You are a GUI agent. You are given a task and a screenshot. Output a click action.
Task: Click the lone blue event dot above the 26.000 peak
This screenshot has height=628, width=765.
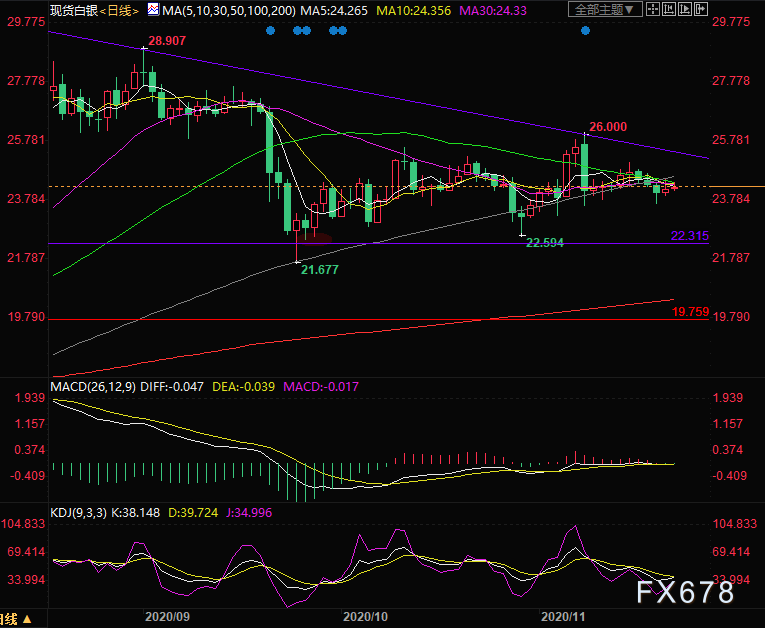click(585, 31)
